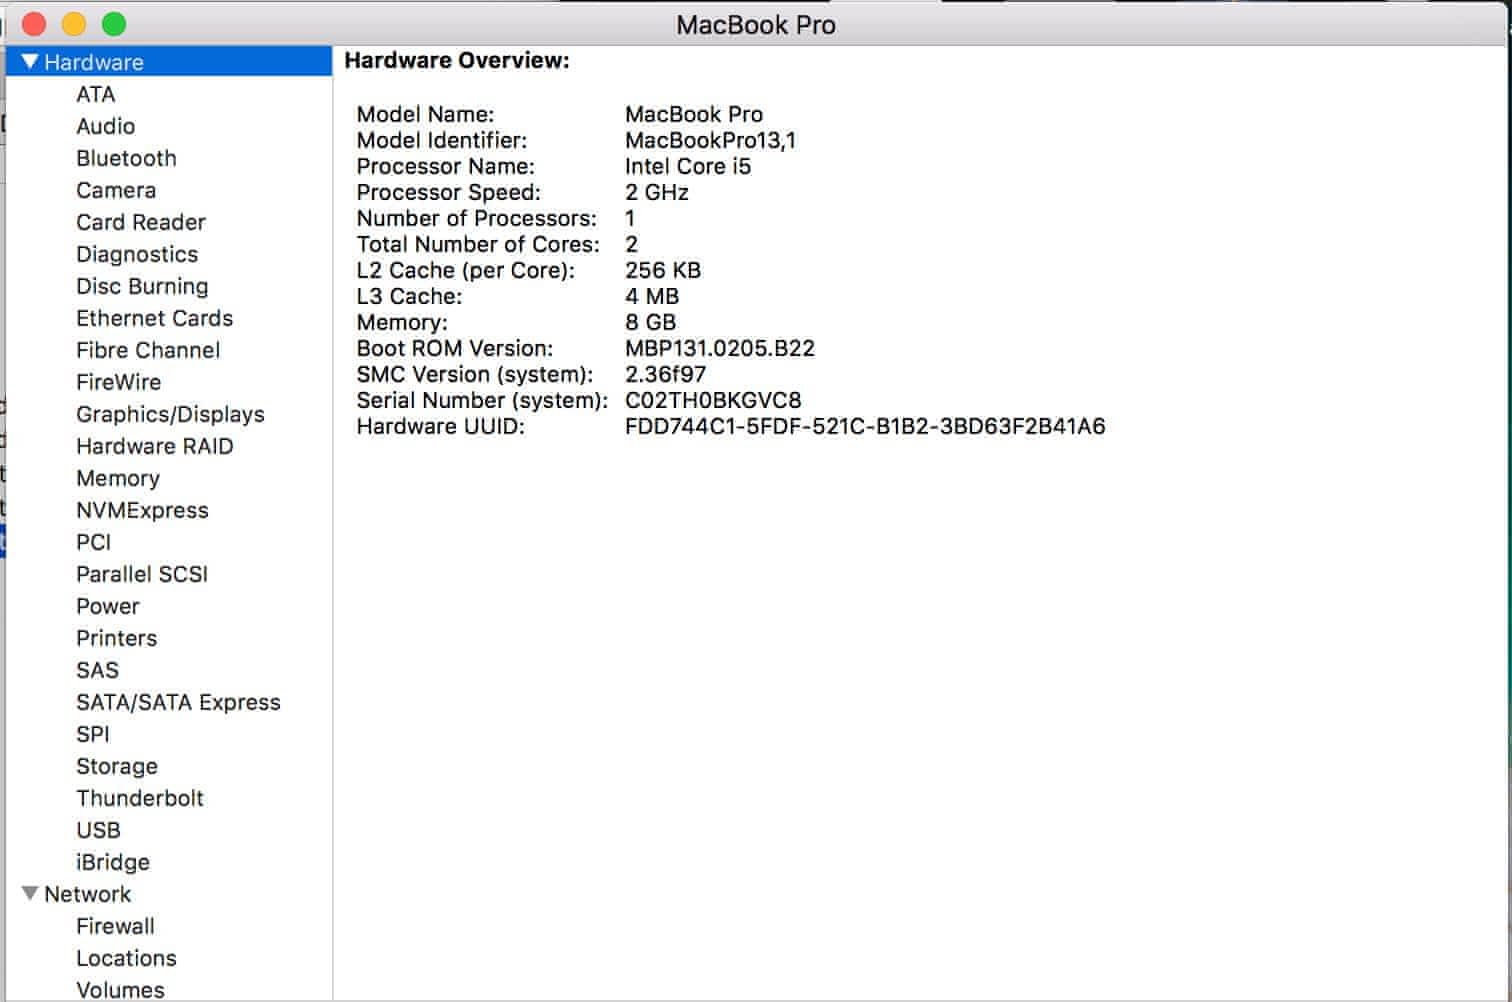Show Parallel SCSI details
Viewport: 1512px width, 1002px height.
coord(142,574)
